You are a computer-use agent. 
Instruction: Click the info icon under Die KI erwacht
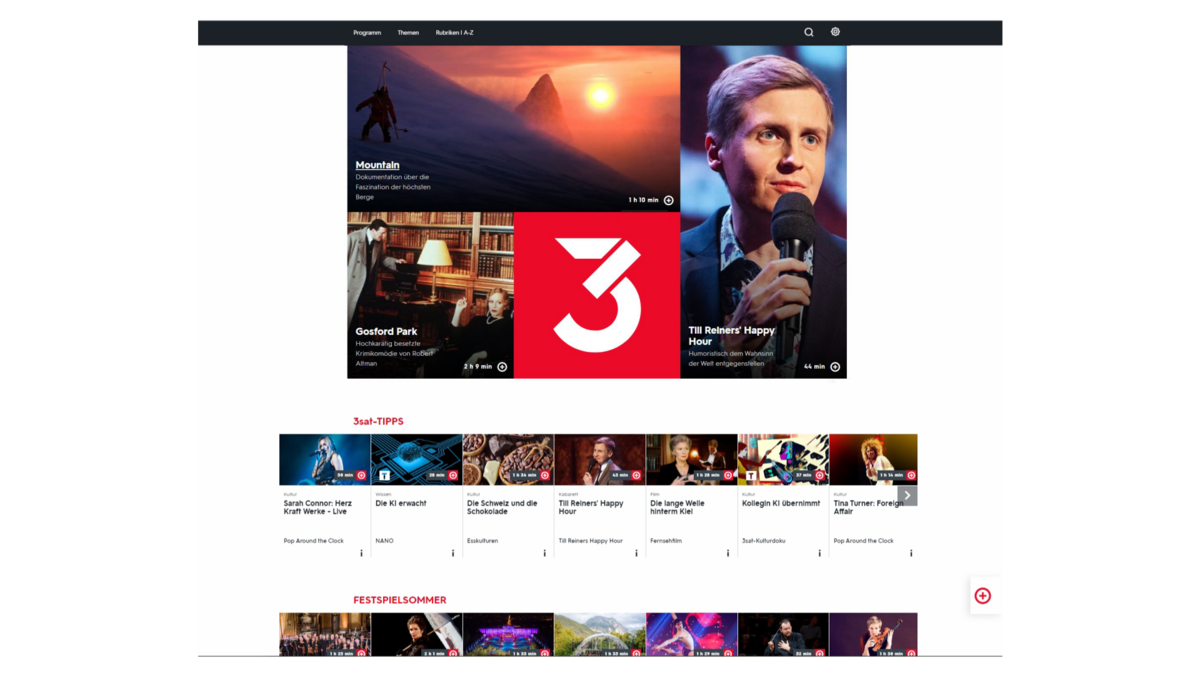[x=453, y=551]
